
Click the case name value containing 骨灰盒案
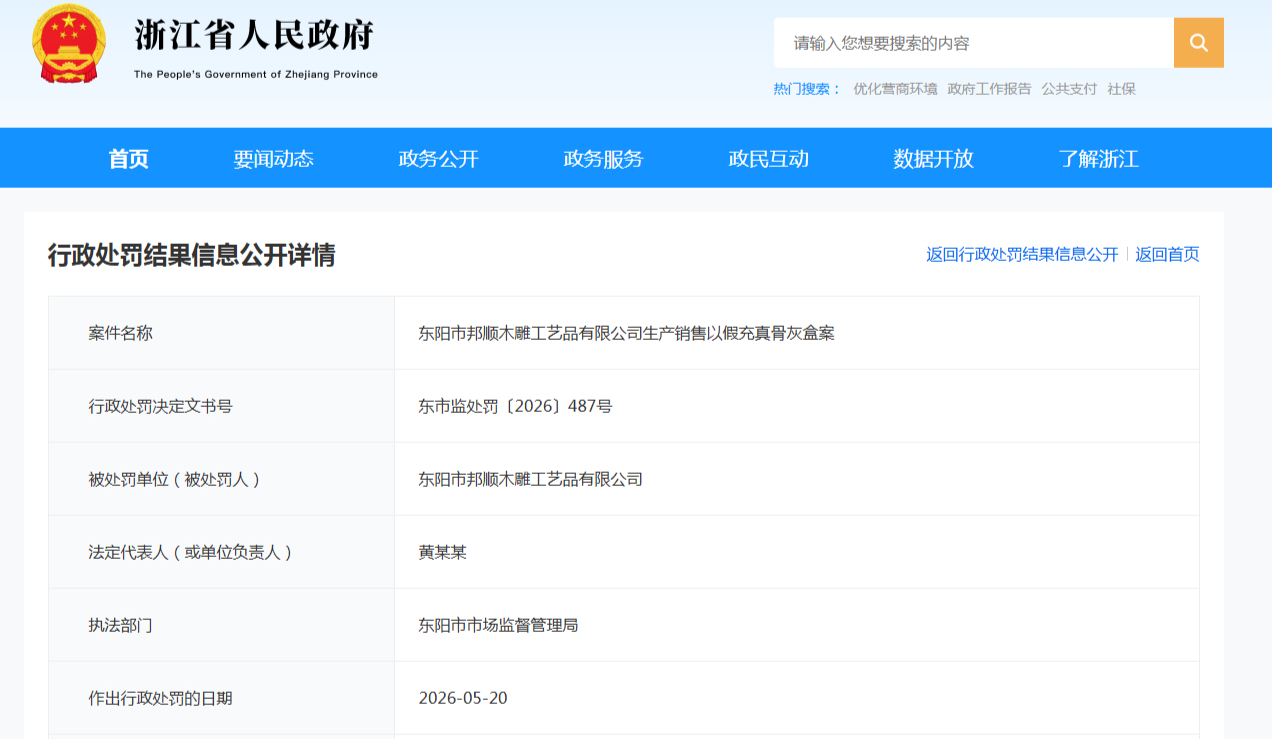pyautogui.click(x=627, y=333)
